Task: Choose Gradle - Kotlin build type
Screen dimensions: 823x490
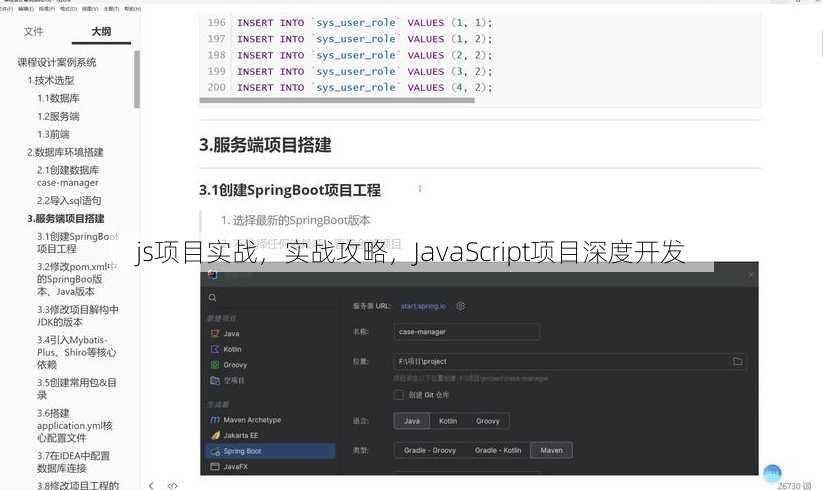Action: [x=498, y=450]
